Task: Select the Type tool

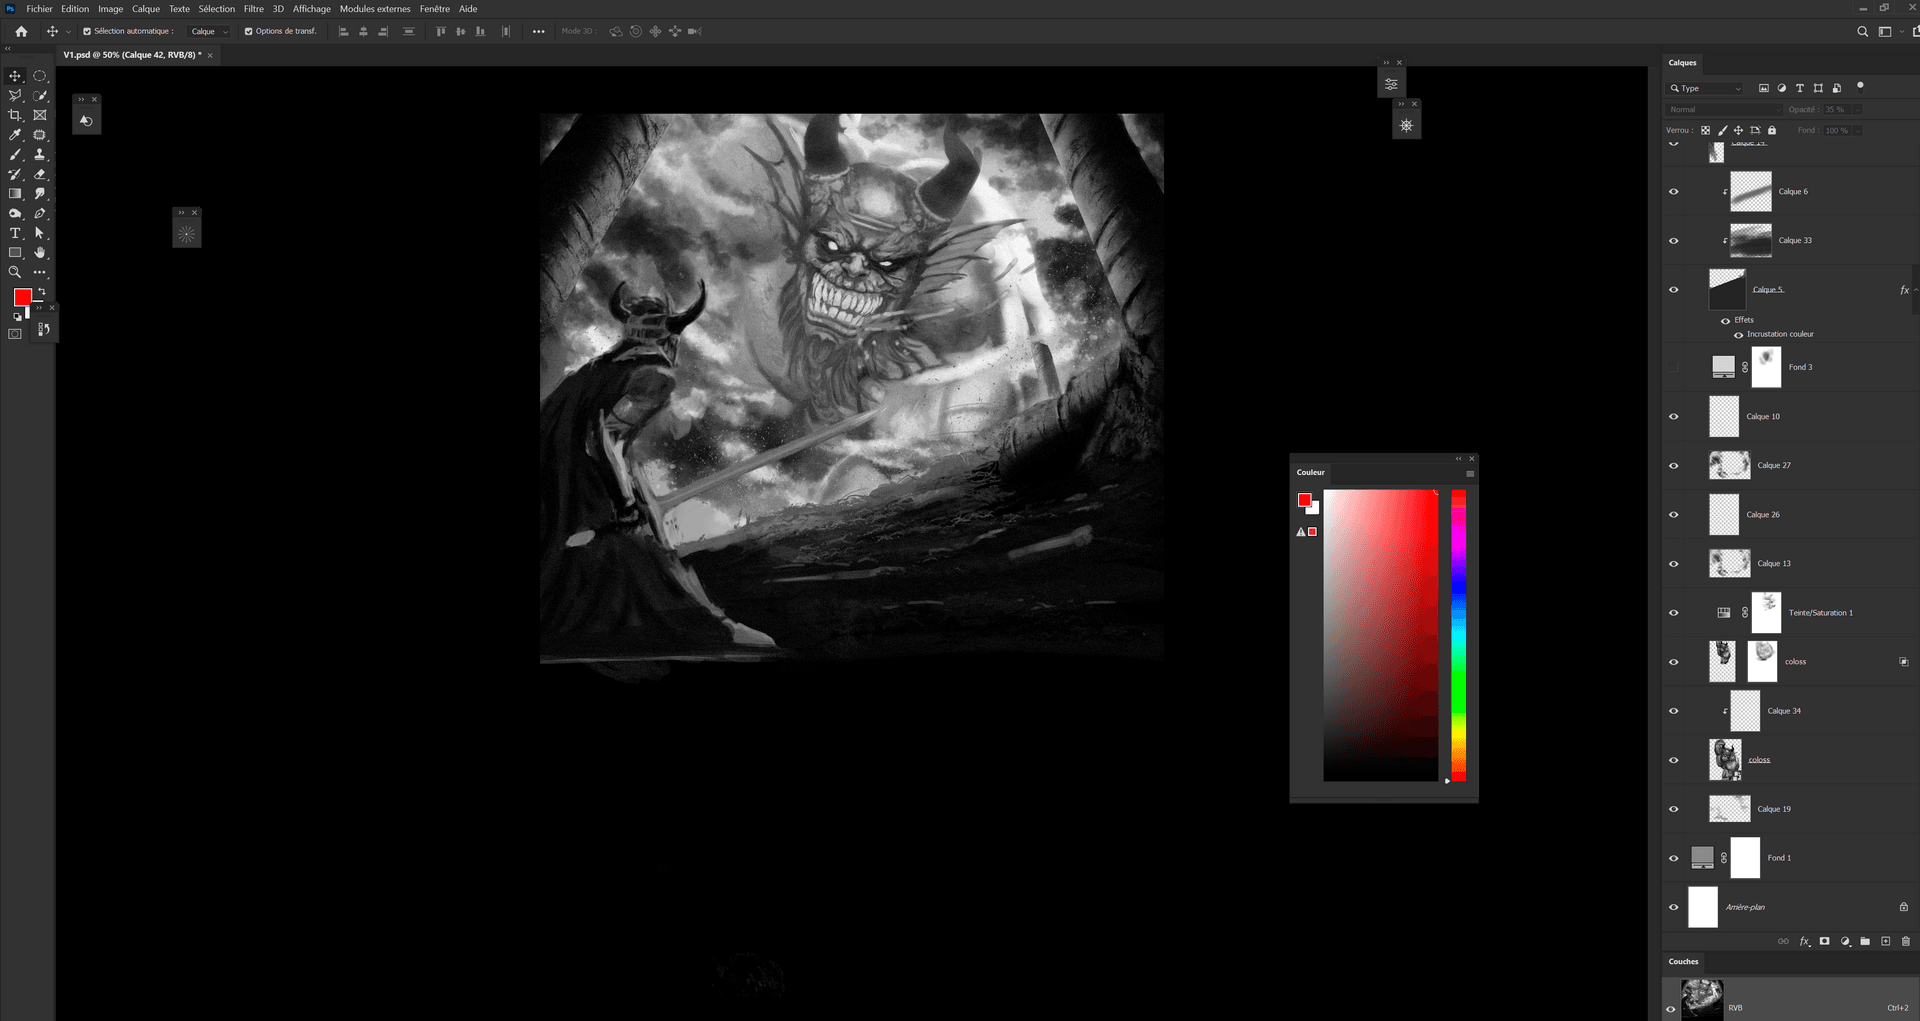Action: [15, 233]
